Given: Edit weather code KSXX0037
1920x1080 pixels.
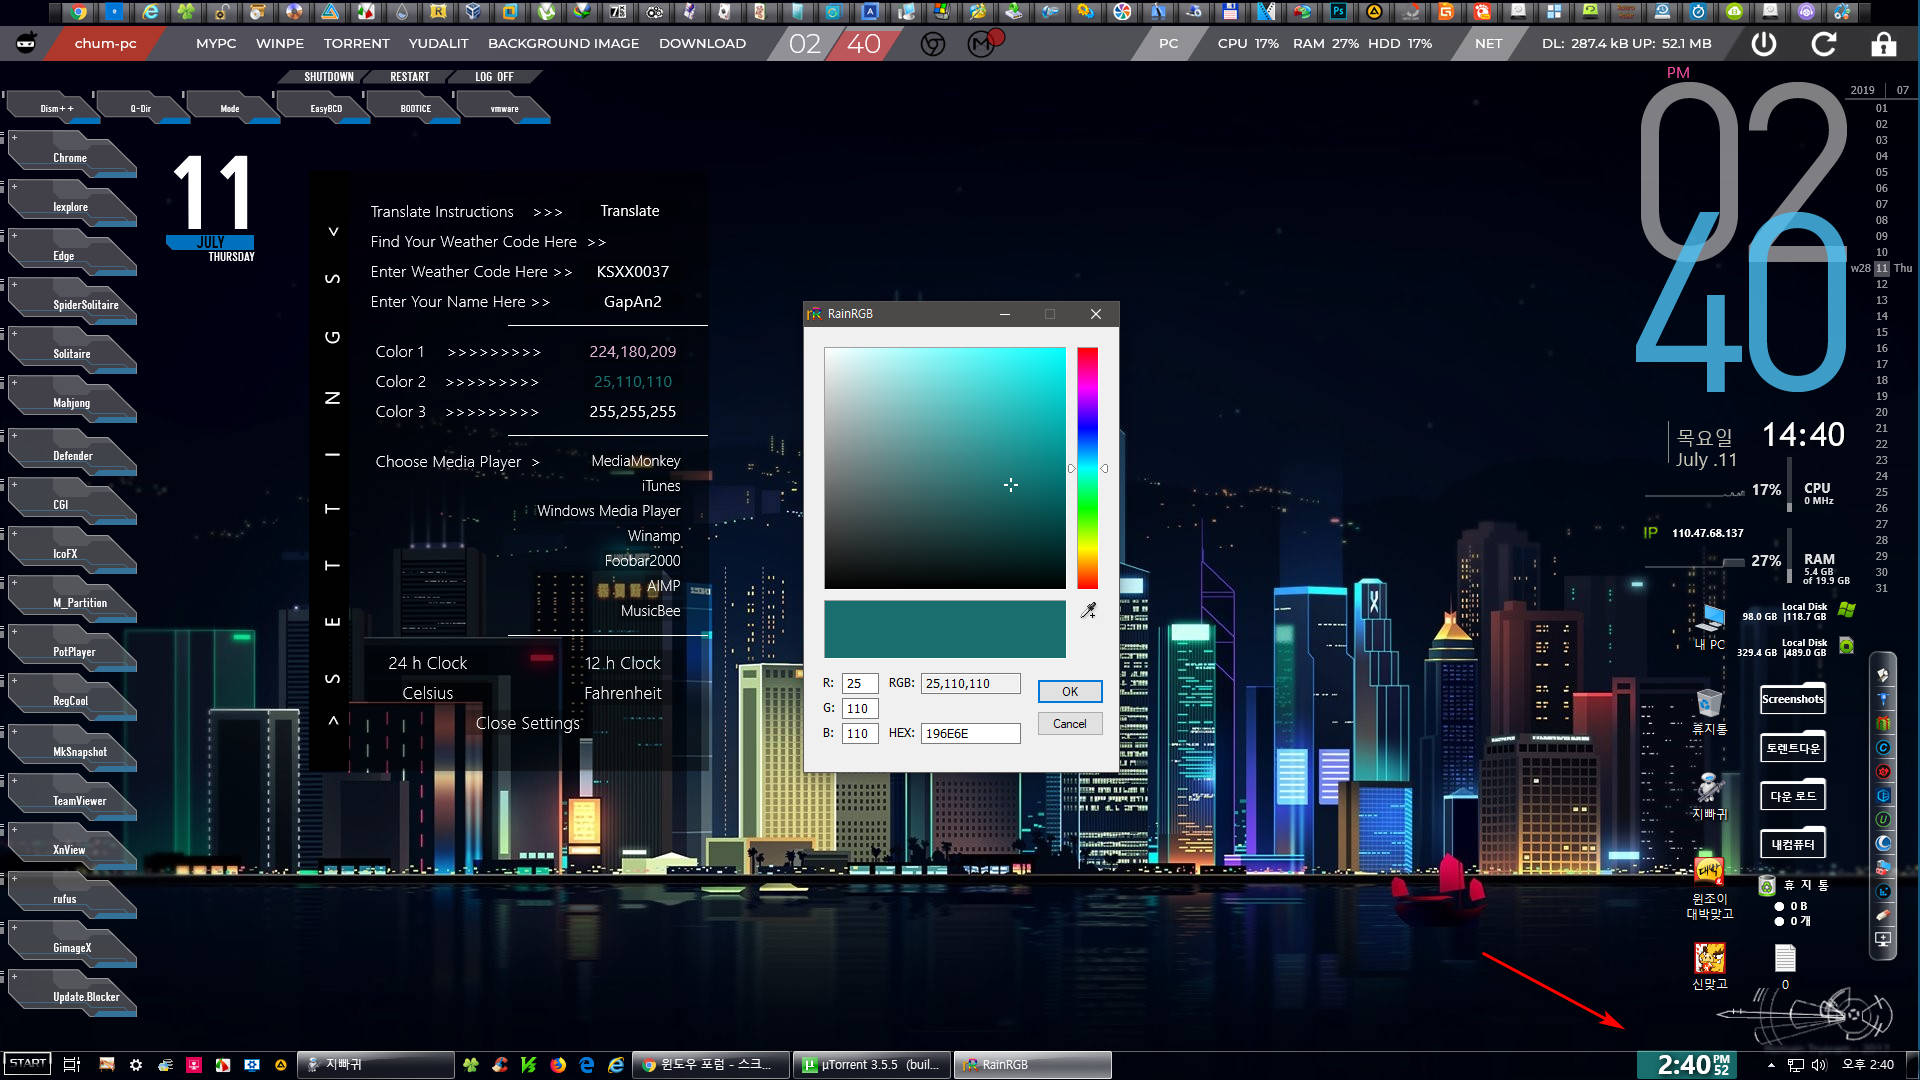Looking at the screenshot, I should tap(632, 272).
